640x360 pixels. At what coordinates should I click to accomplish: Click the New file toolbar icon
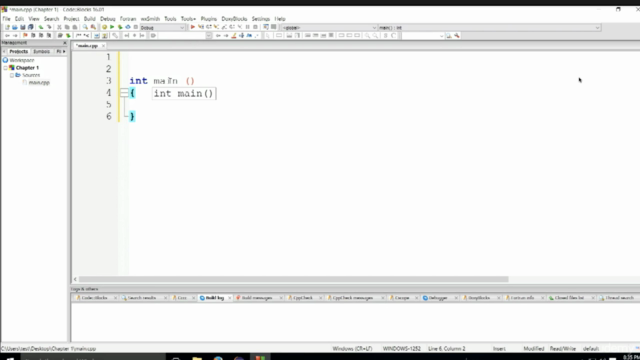[7, 27]
